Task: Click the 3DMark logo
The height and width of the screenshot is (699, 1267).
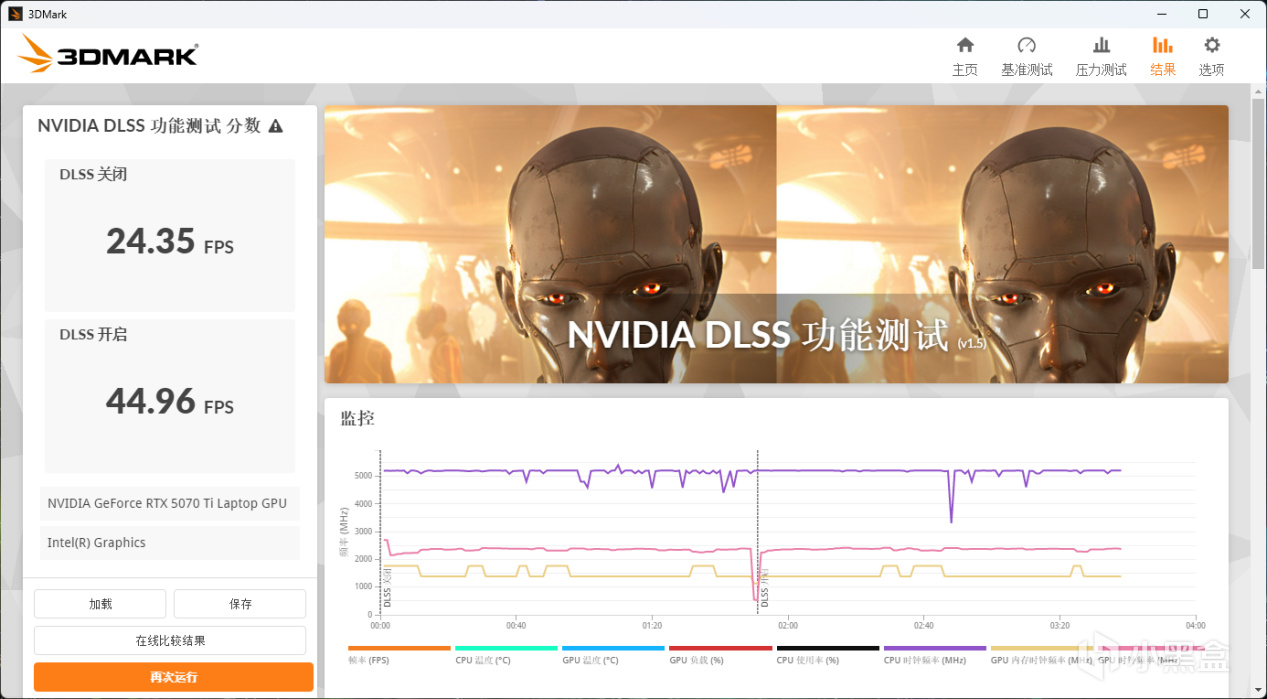Action: 108,54
